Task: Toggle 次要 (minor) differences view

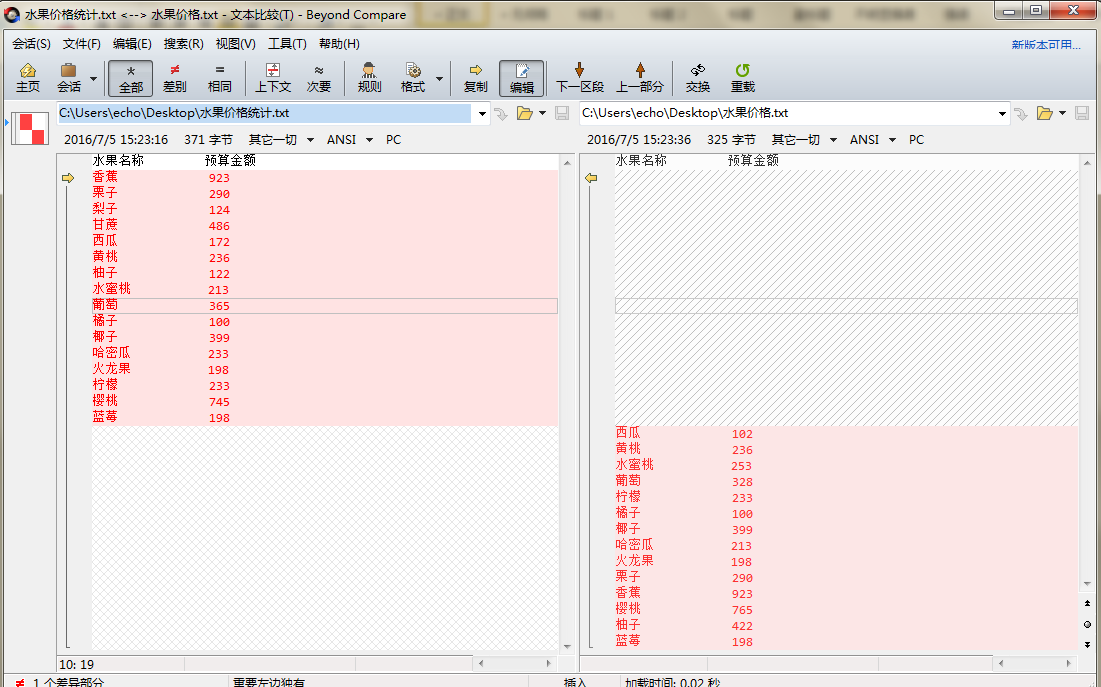Action: (x=319, y=77)
